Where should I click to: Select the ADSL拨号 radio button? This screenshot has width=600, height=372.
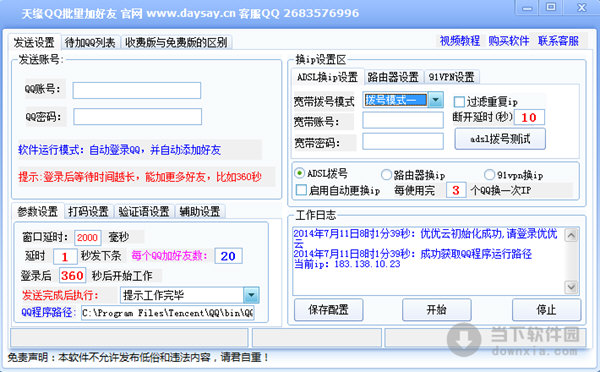coord(299,173)
